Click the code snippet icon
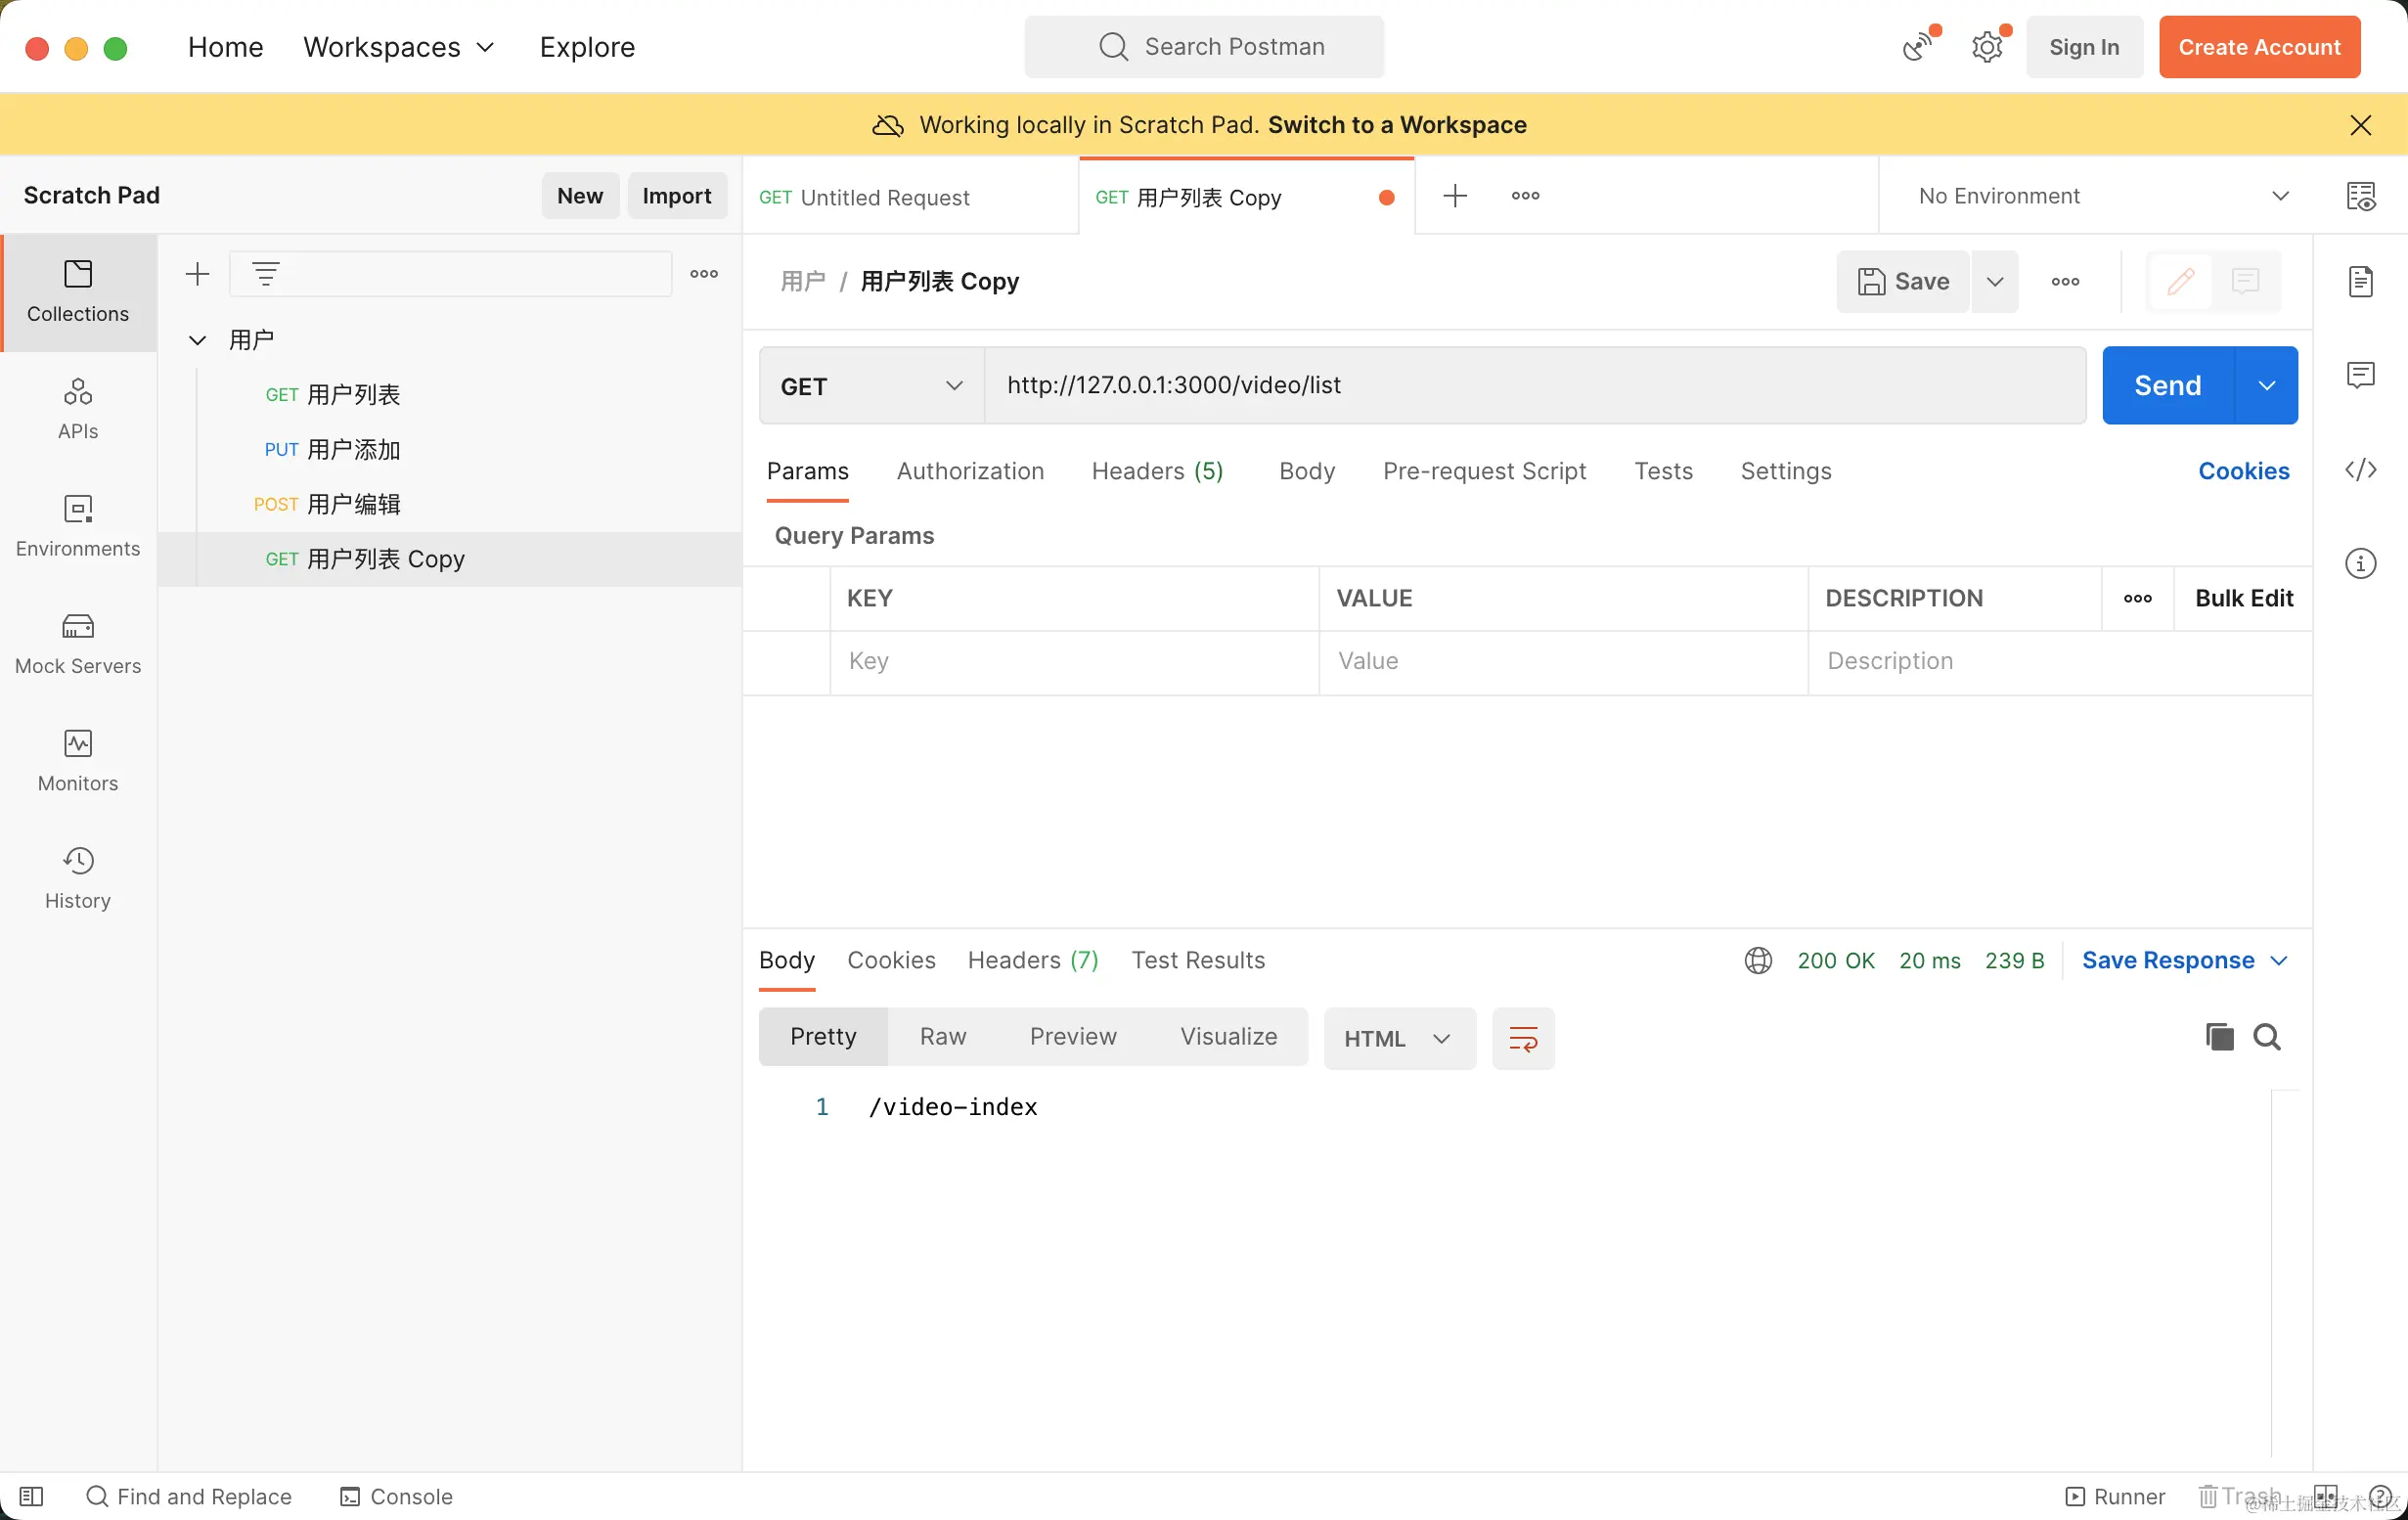The width and height of the screenshot is (2408, 1520). (x=2360, y=469)
